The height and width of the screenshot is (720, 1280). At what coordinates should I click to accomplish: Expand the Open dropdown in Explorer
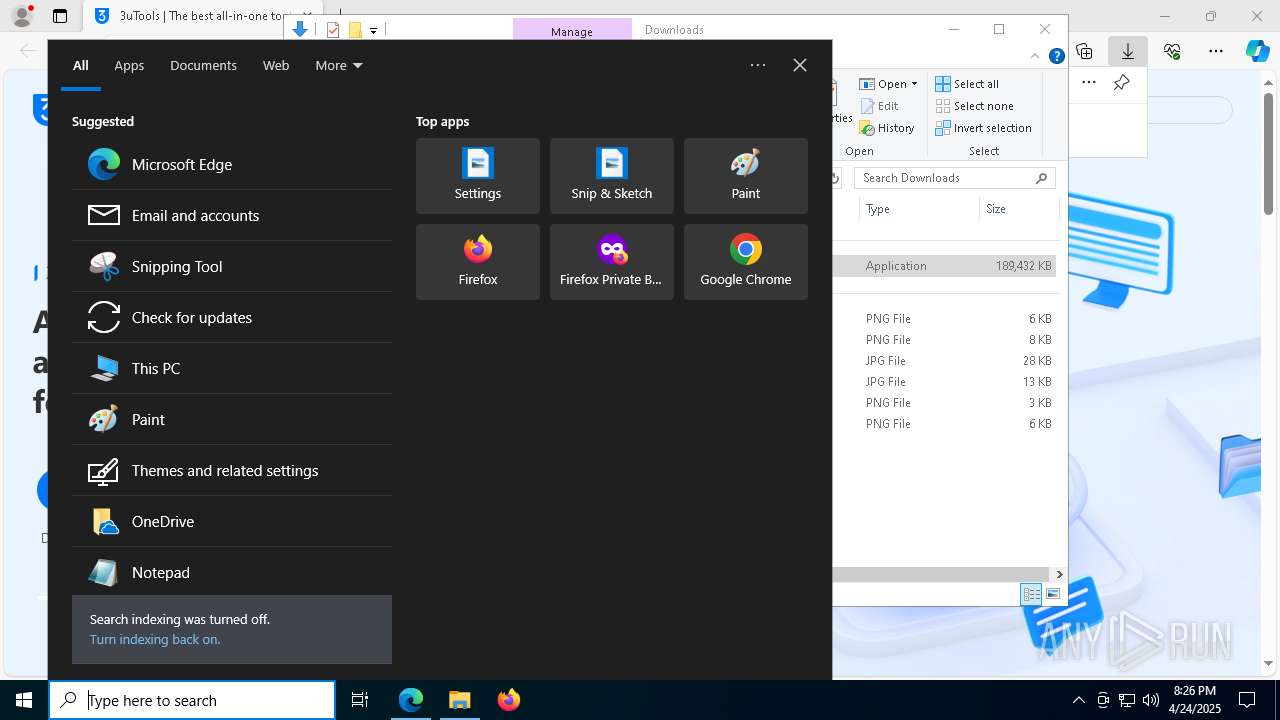click(889, 84)
